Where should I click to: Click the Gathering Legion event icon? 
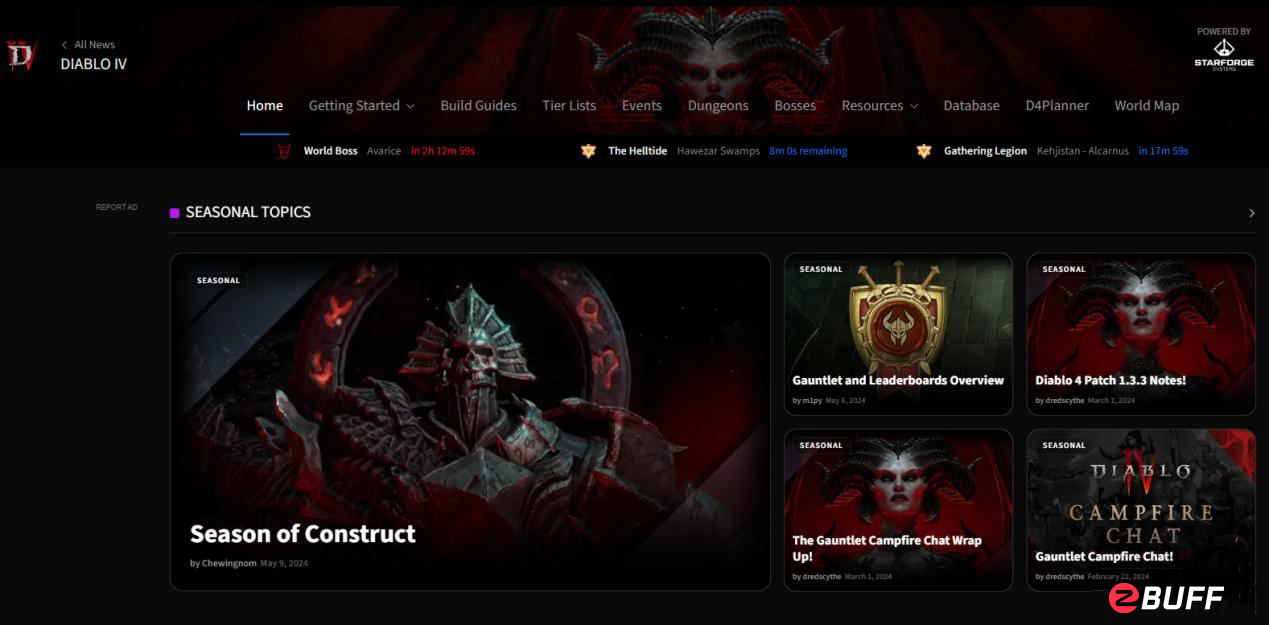pyautogui.click(x=924, y=151)
